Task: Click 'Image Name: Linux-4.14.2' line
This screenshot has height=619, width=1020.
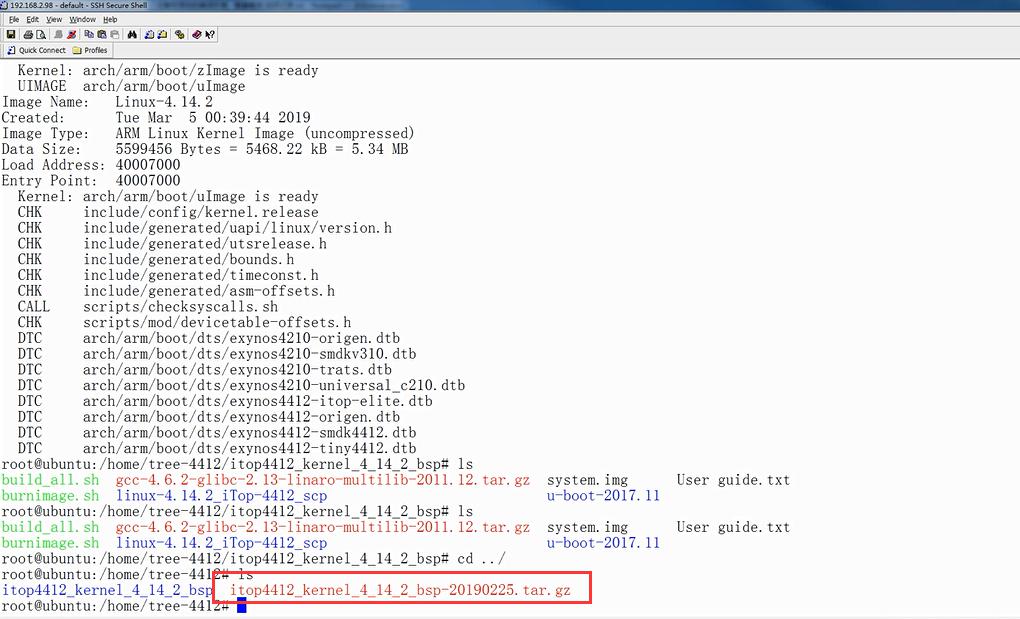Action: pyautogui.click(x=107, y=101)
